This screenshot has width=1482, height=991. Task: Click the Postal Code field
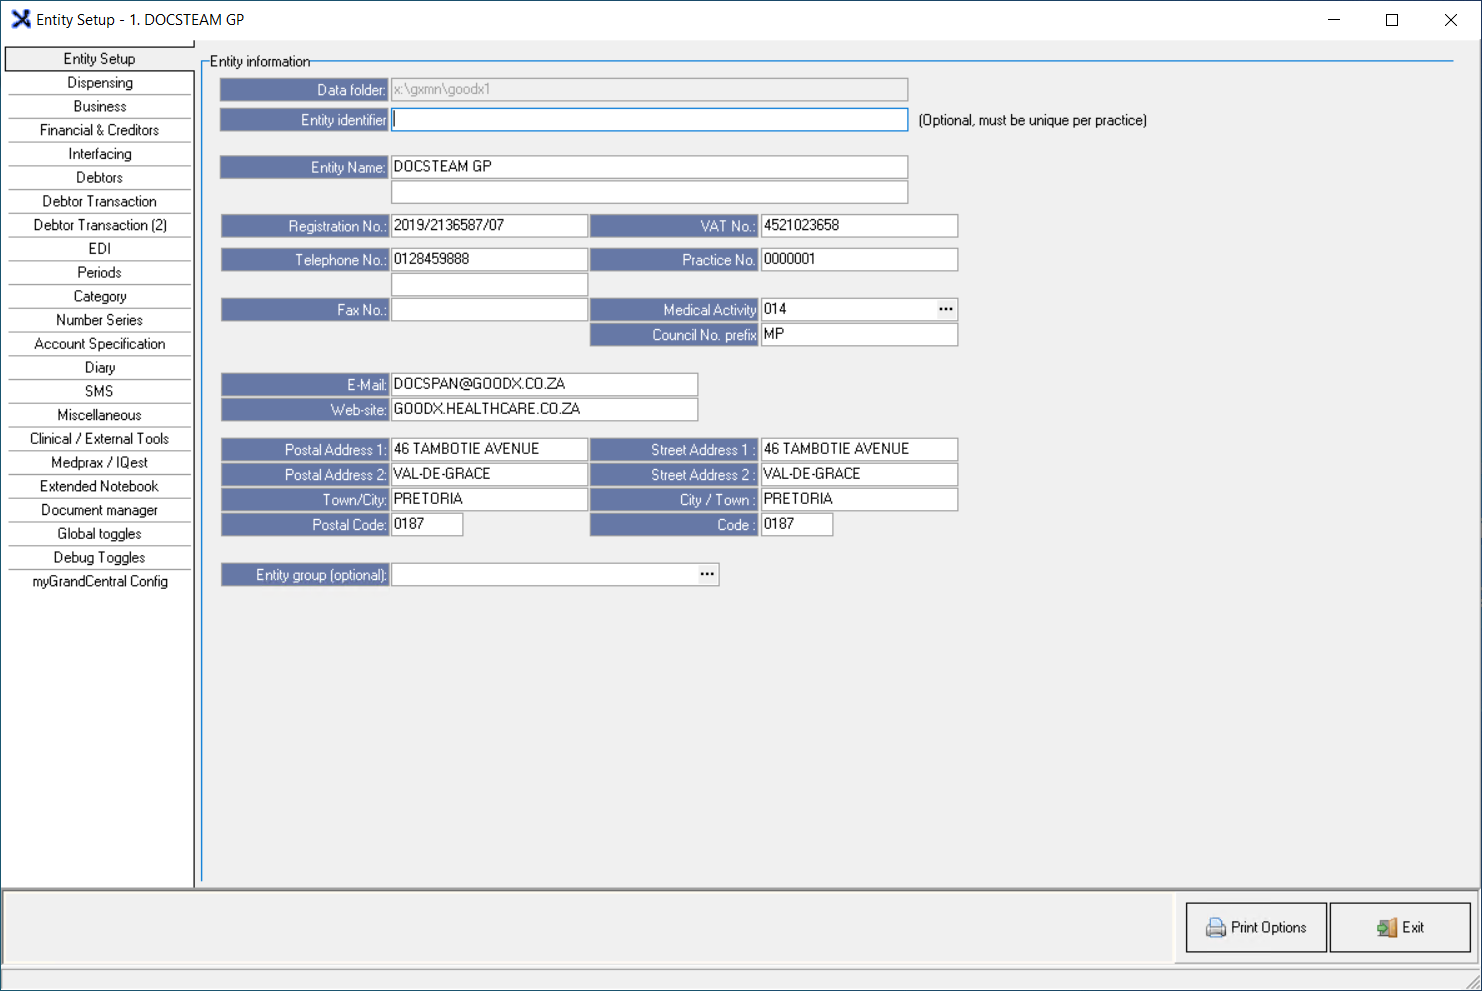tap(427, 524)
